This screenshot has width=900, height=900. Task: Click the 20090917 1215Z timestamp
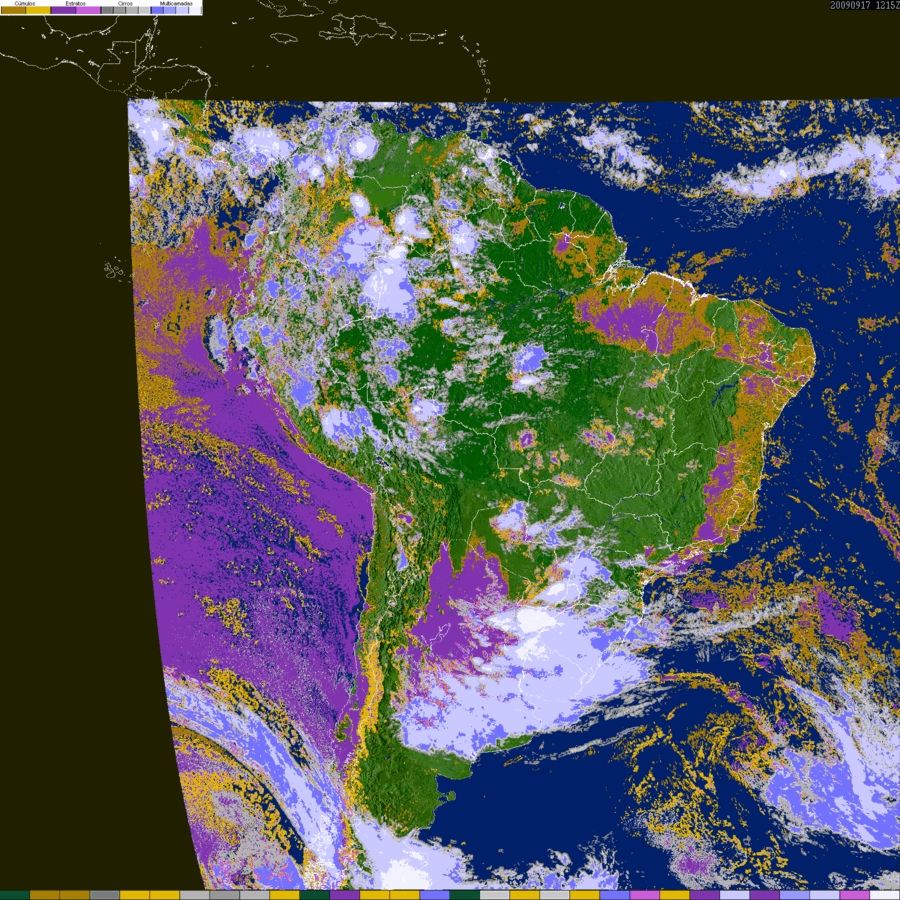(864, 5)
